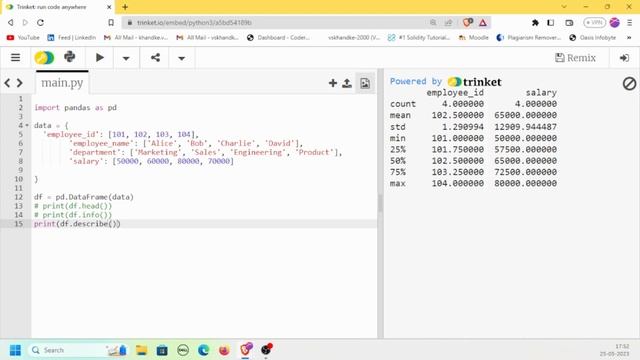Reload the page
Image resolution: width=640 pixels, height=360 pixels.
(x=40, y=22)
